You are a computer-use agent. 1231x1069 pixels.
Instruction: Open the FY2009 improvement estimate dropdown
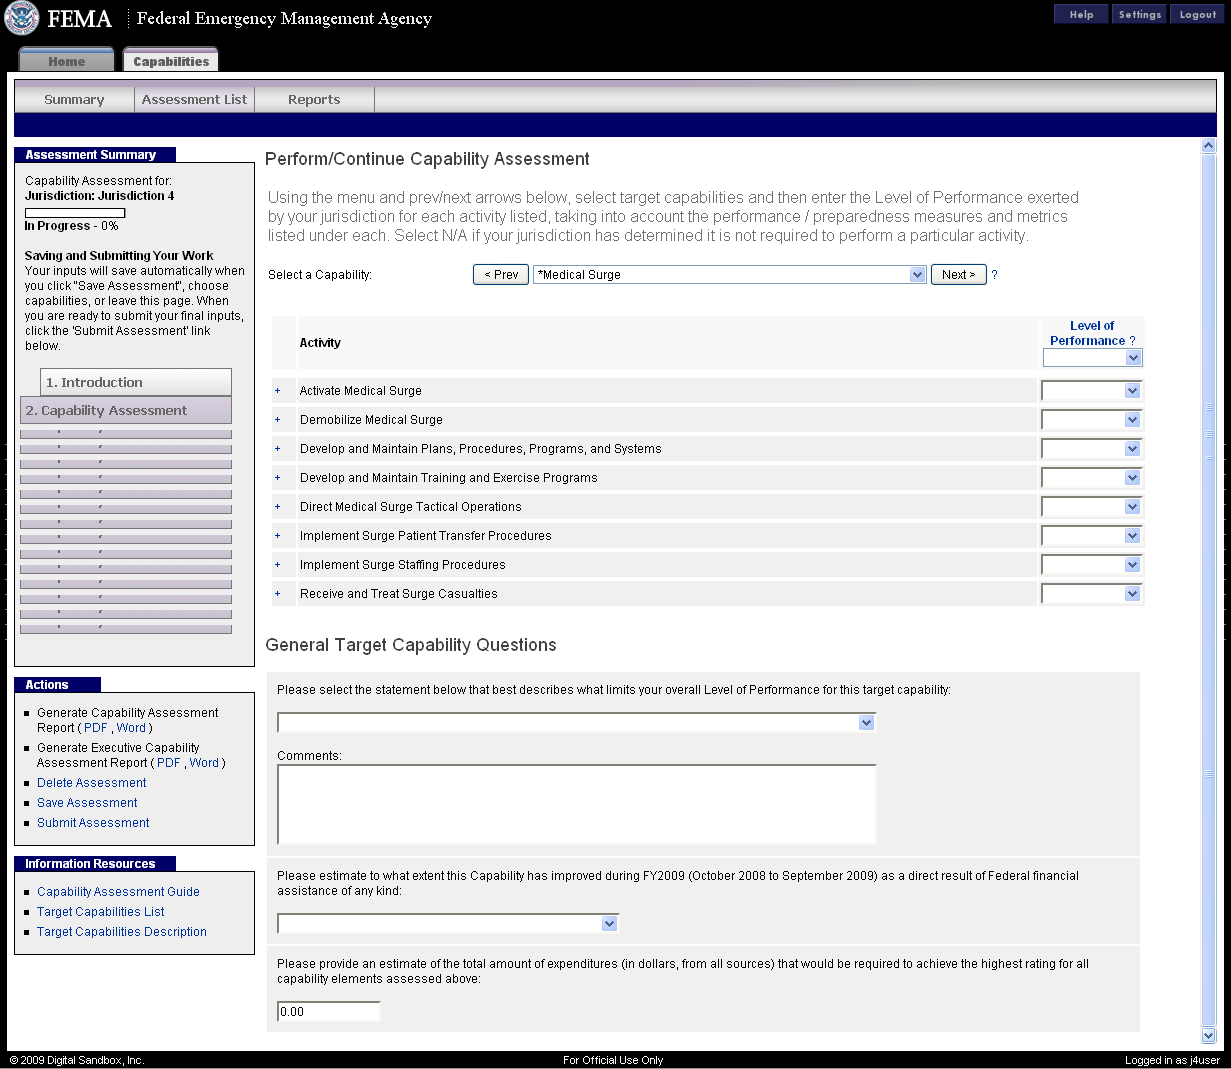(448, 924)
